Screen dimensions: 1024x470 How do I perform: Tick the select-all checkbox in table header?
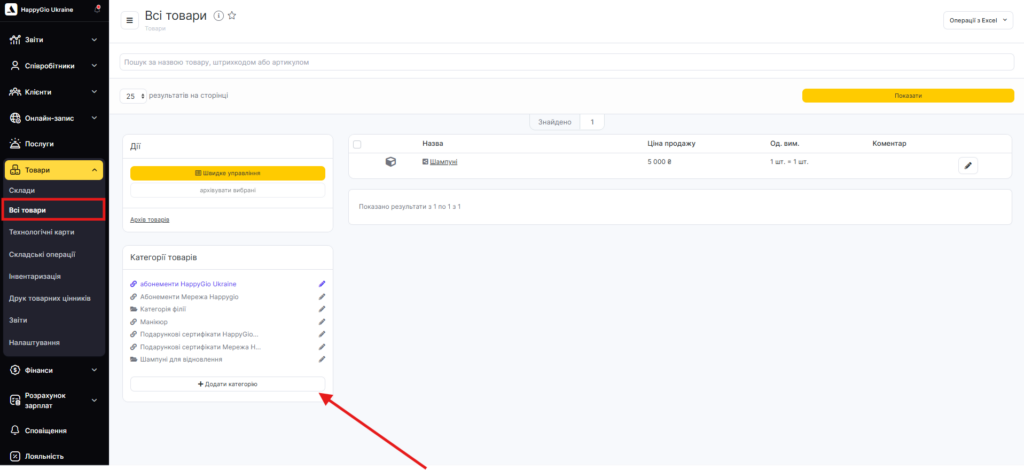(x=357, y=144)
